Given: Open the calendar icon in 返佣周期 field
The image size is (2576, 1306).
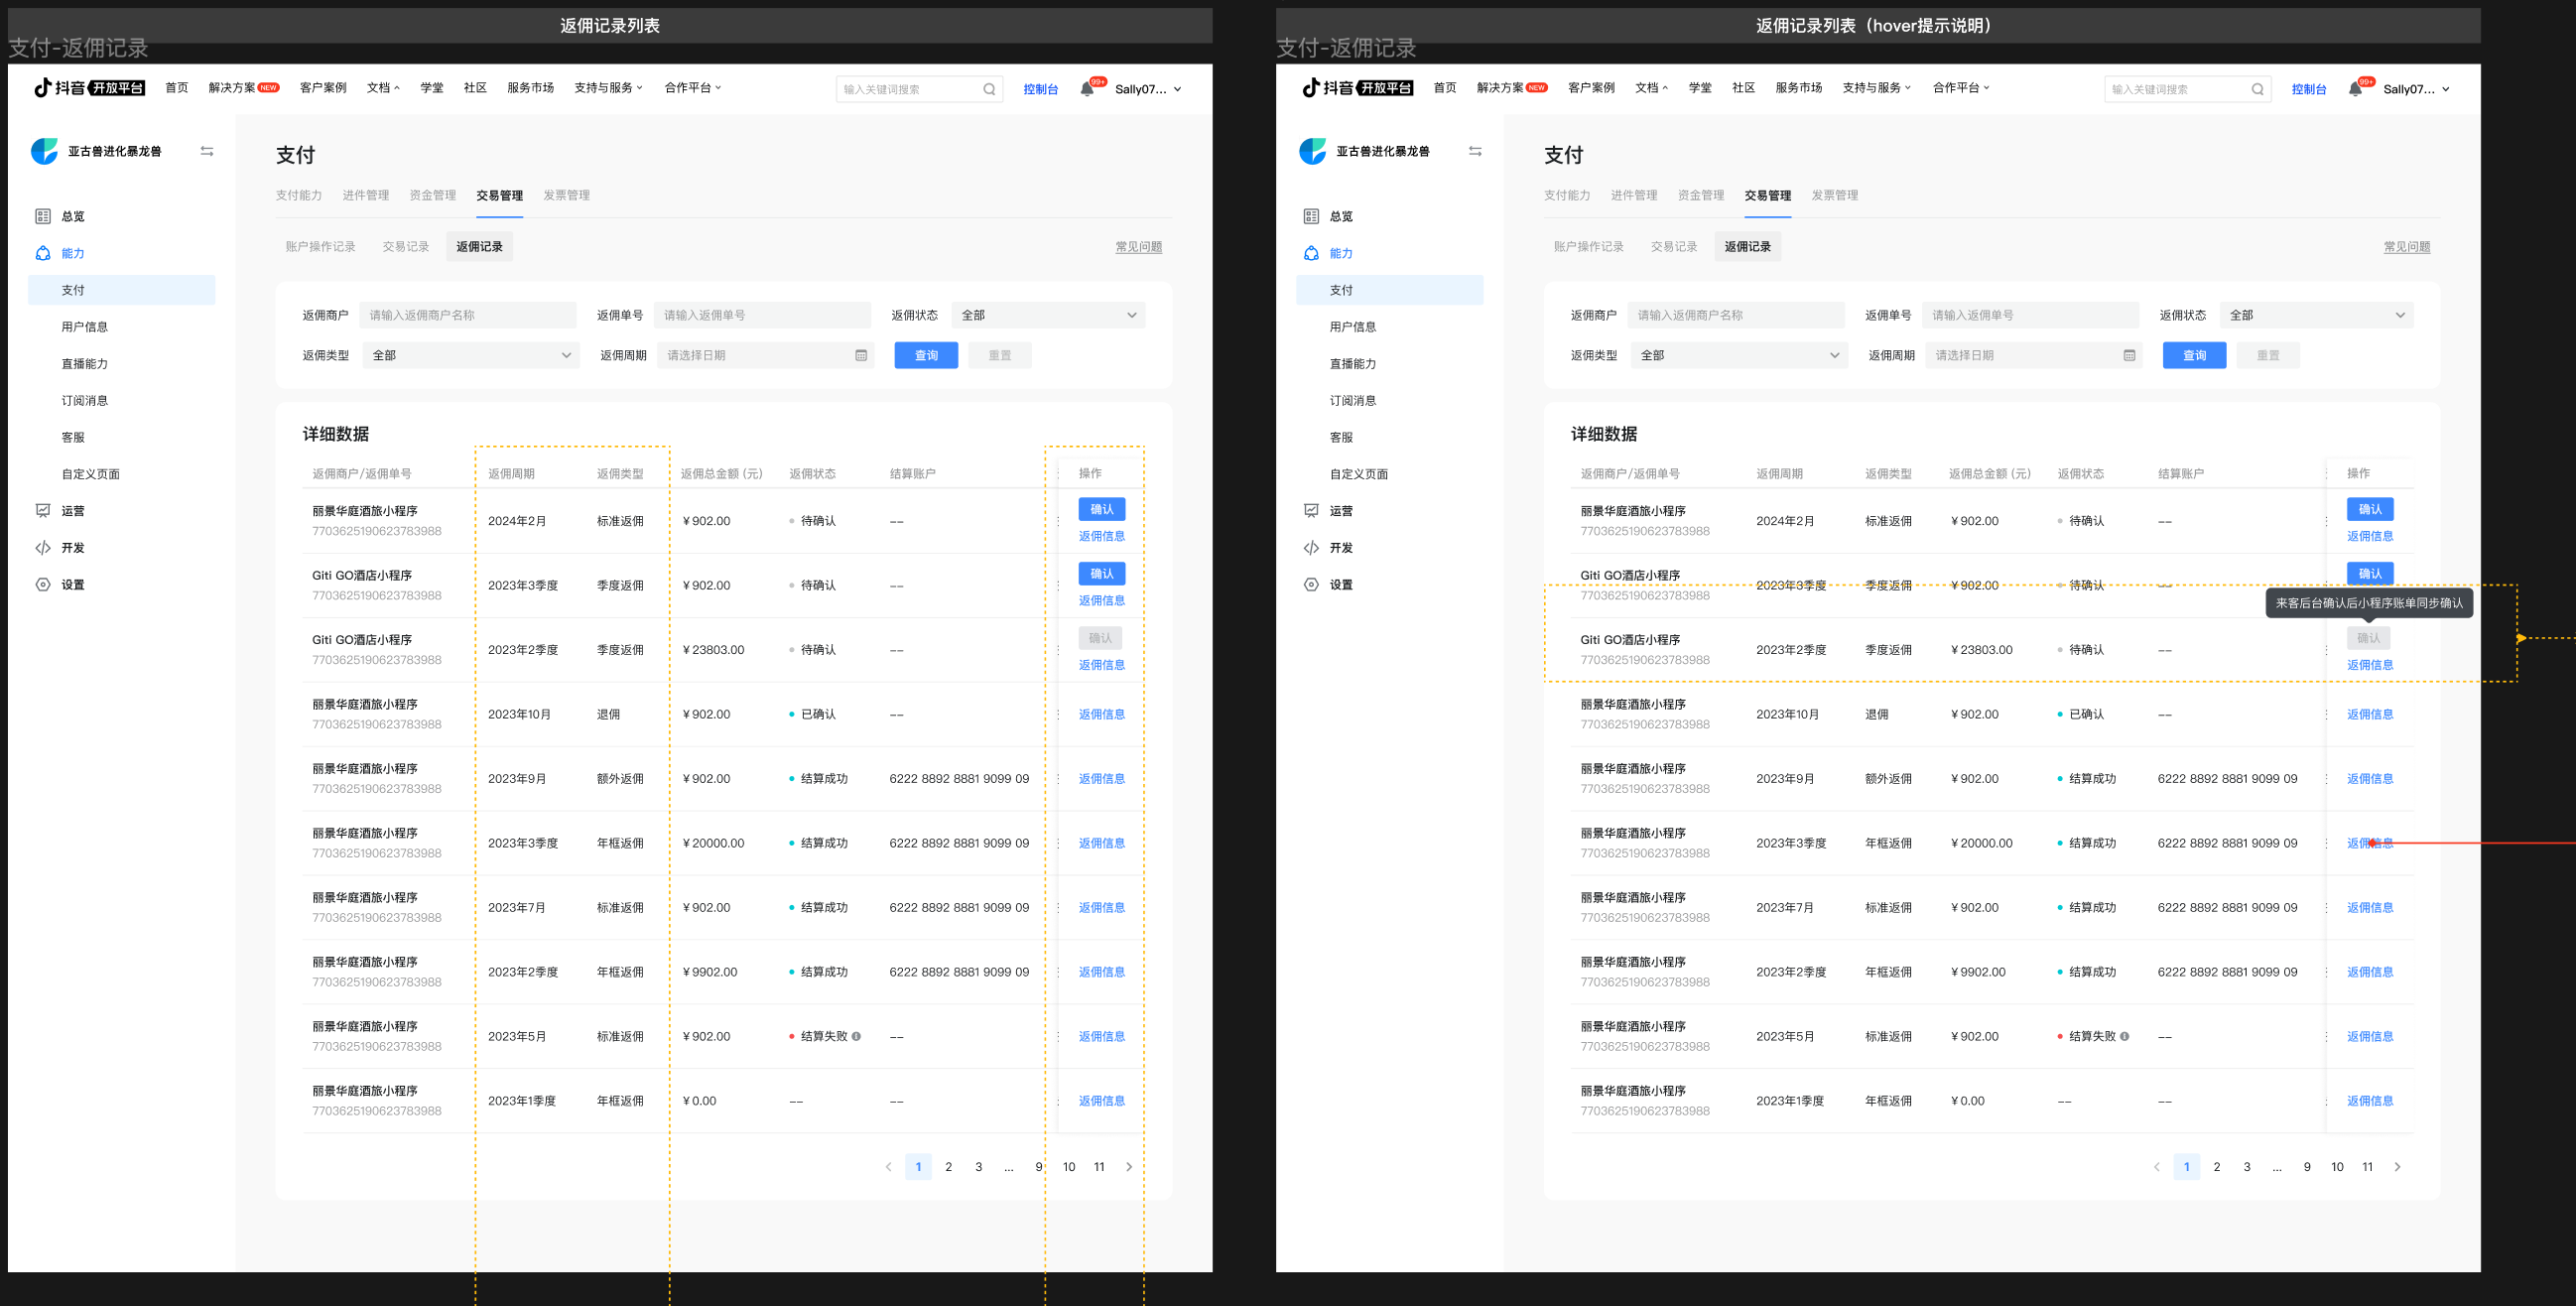Looking at the screenshot, I should click(861, 355).
